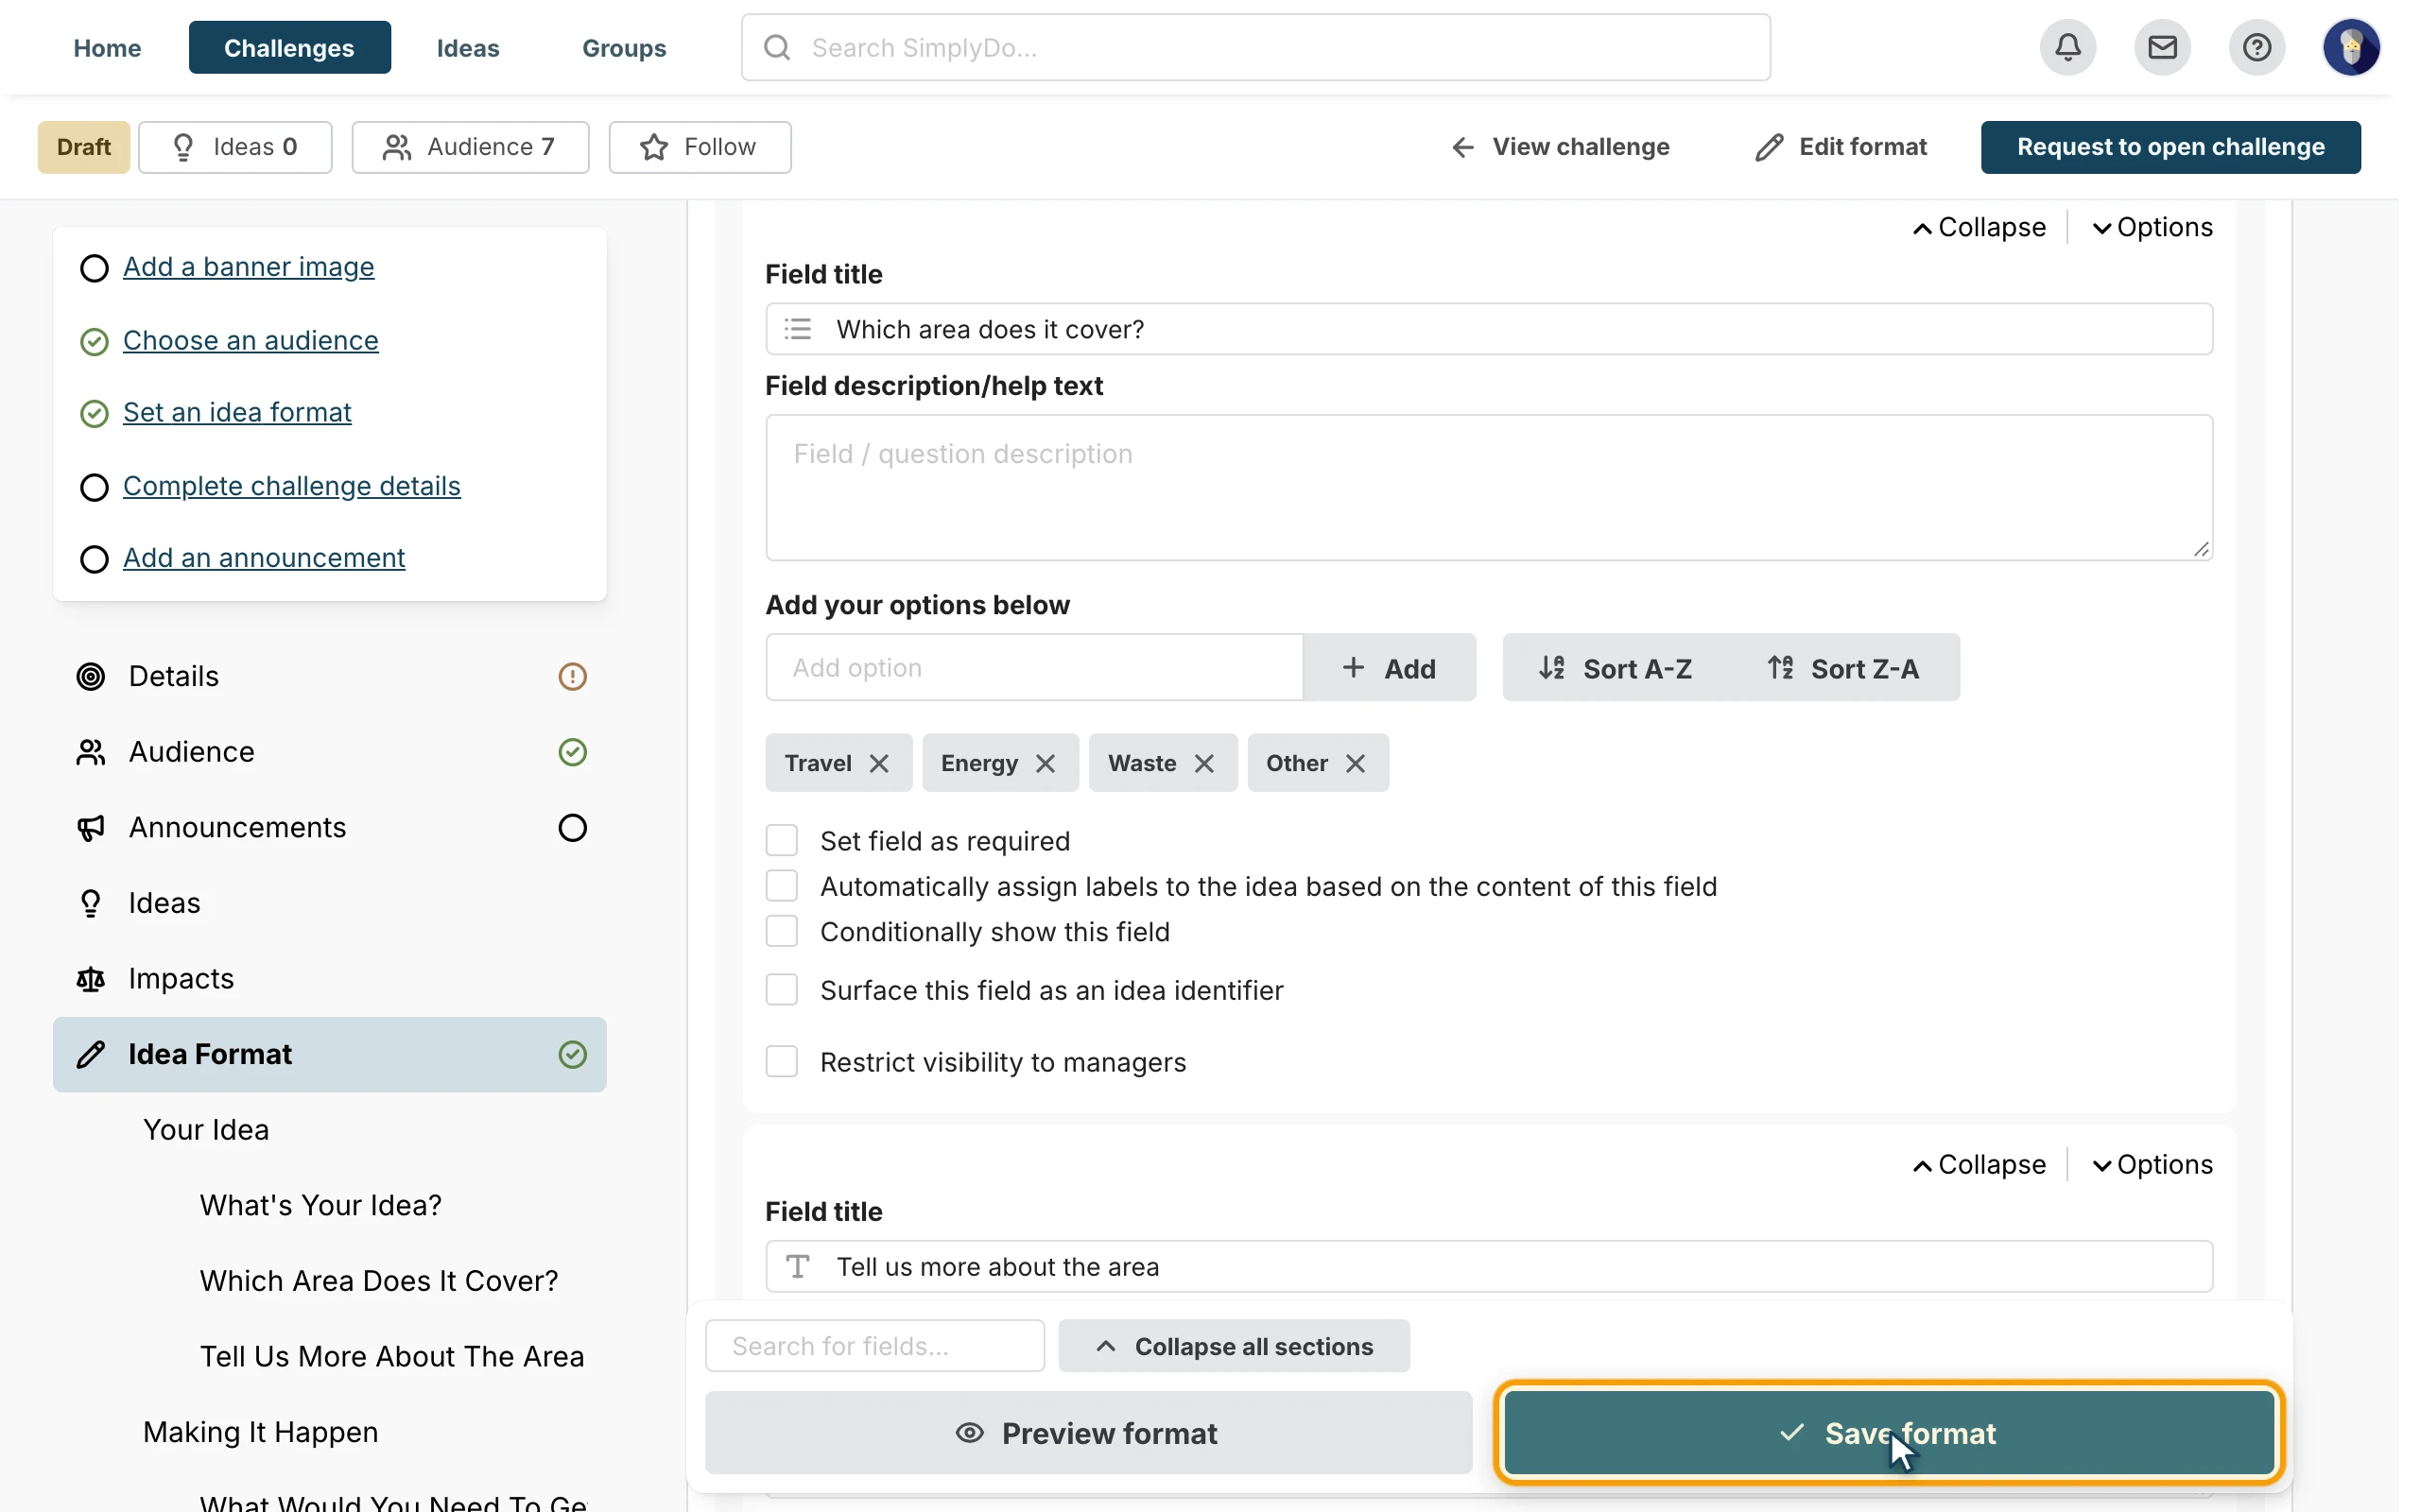Collapse the Which area does it cover field
2420x1512 pixels.
(x=1979, y=228)
